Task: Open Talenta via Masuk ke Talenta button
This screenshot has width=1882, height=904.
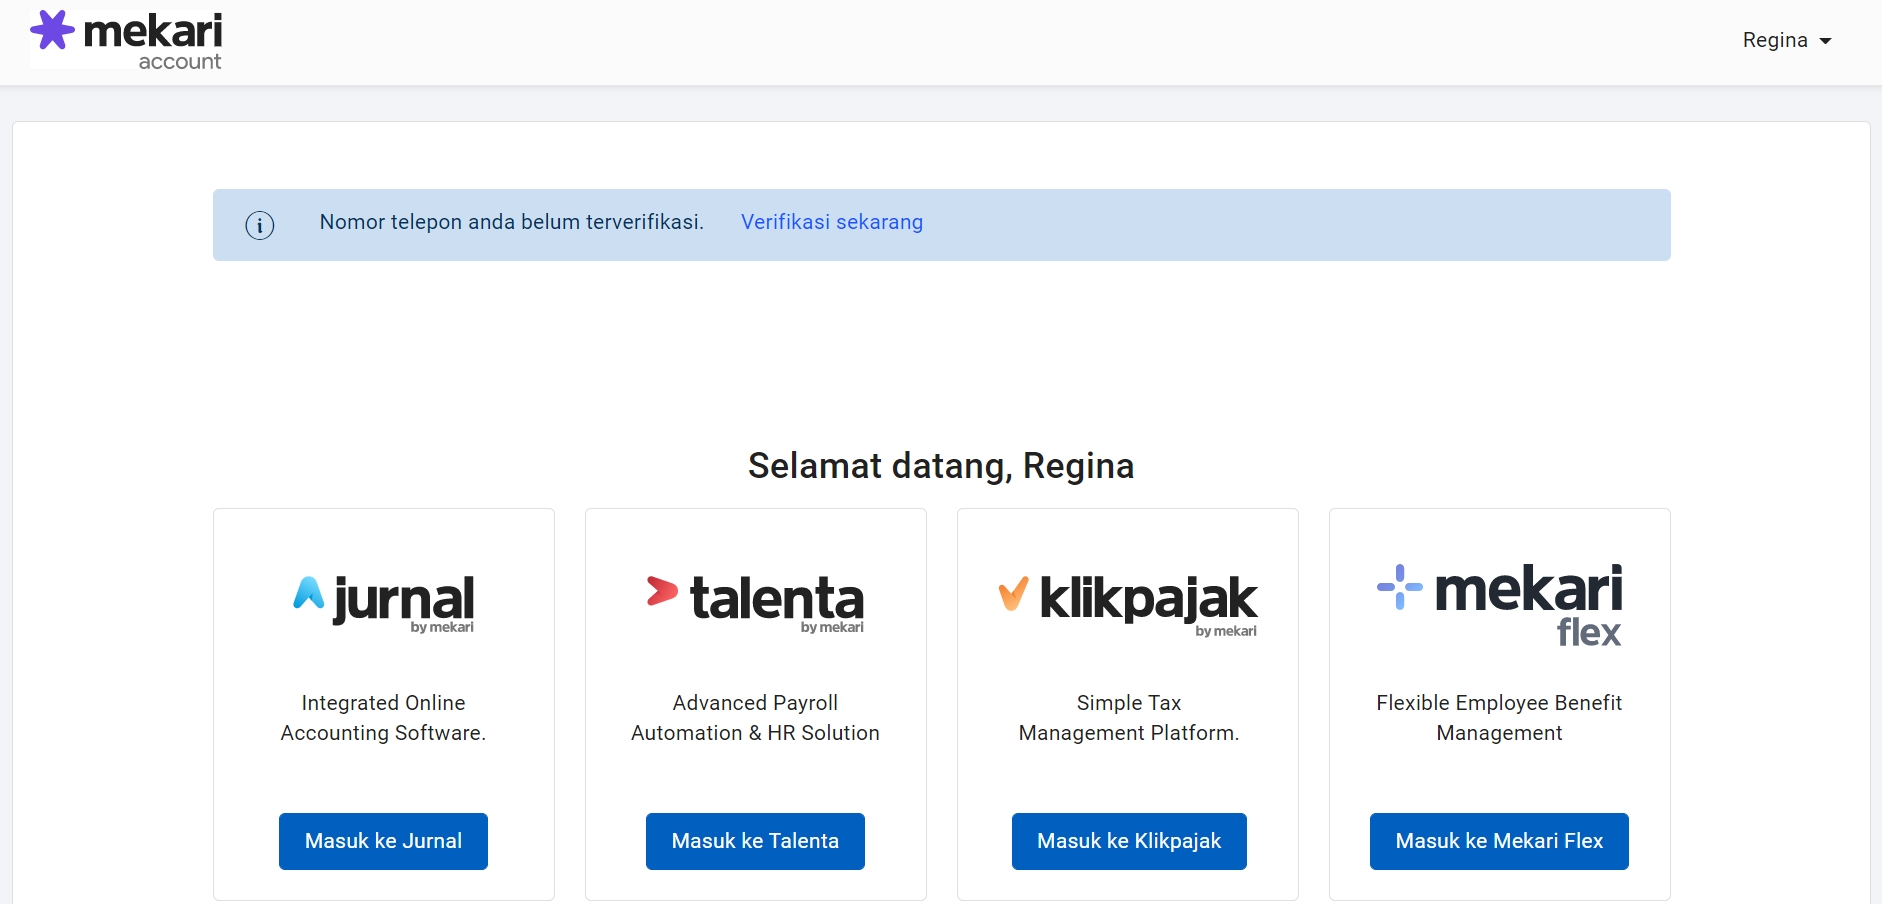Action: click(755, 841)
